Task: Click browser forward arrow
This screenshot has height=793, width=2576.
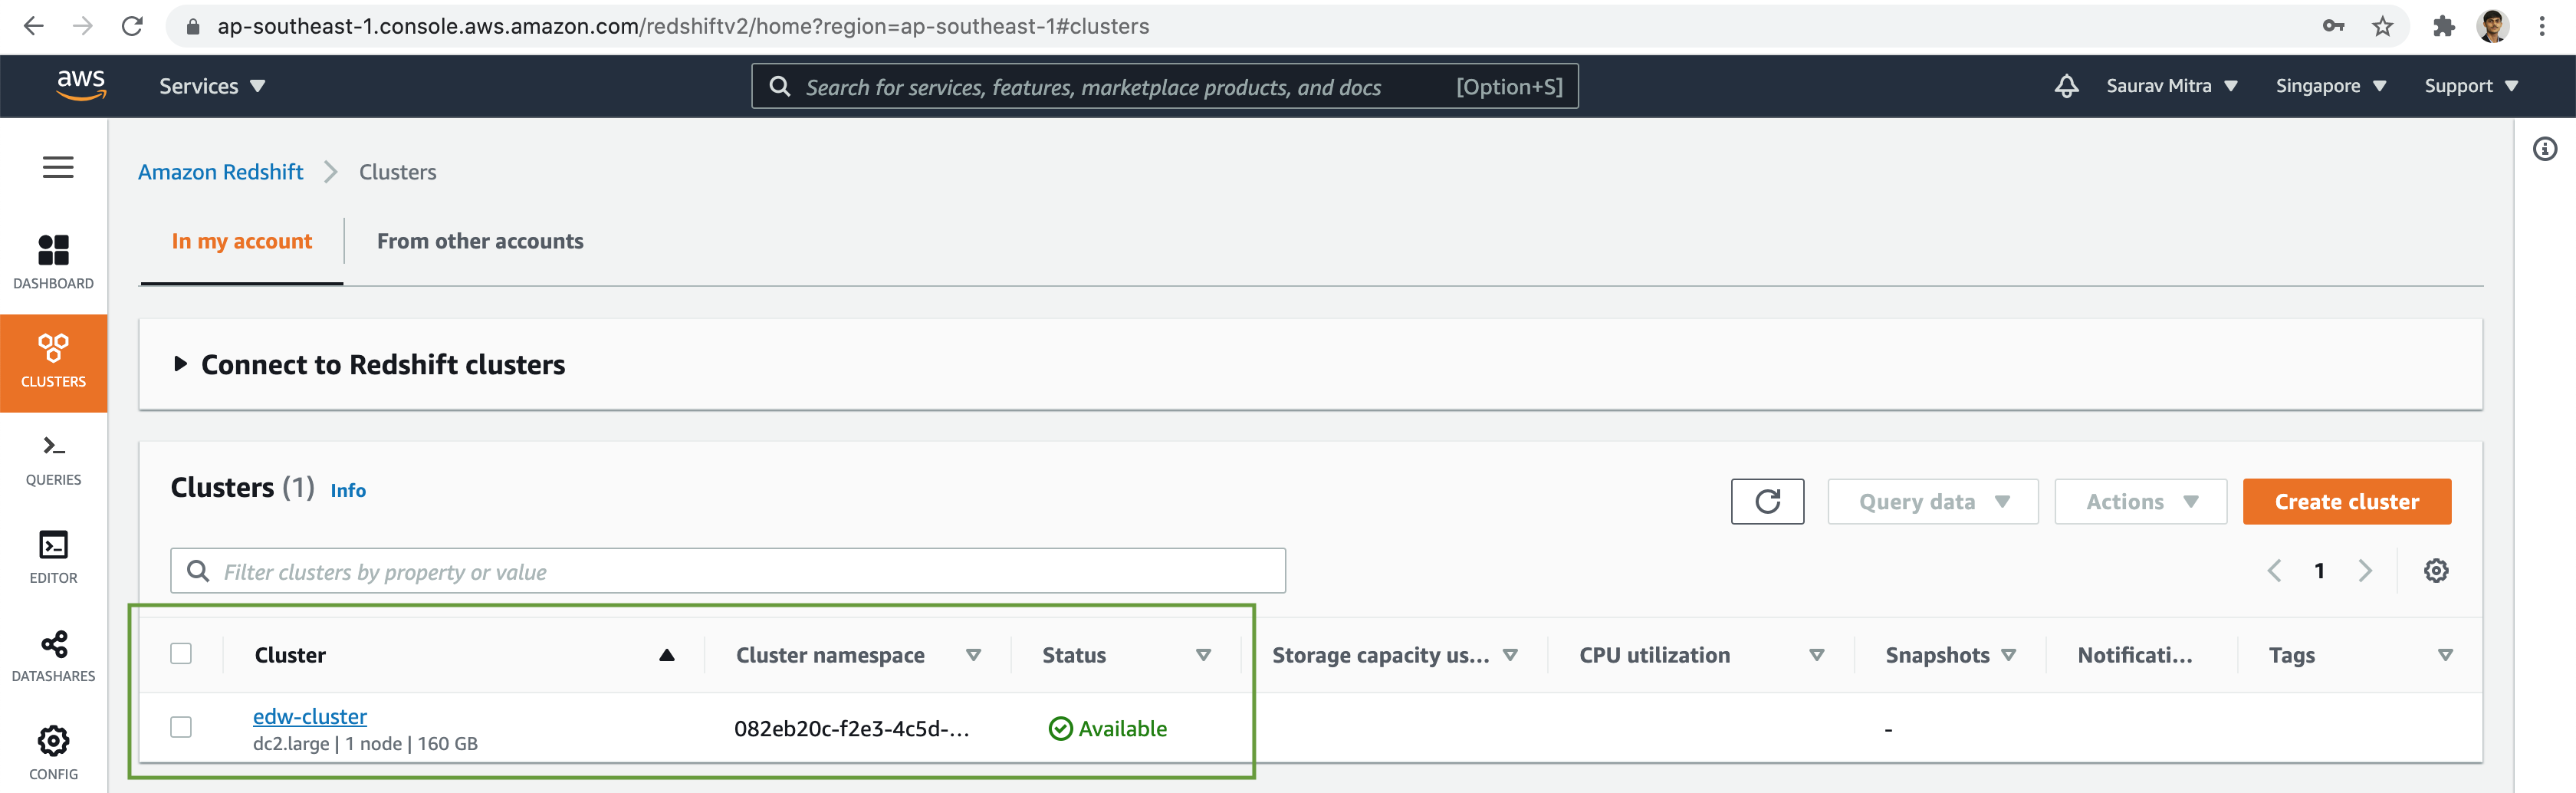Action: click(83, 26)
